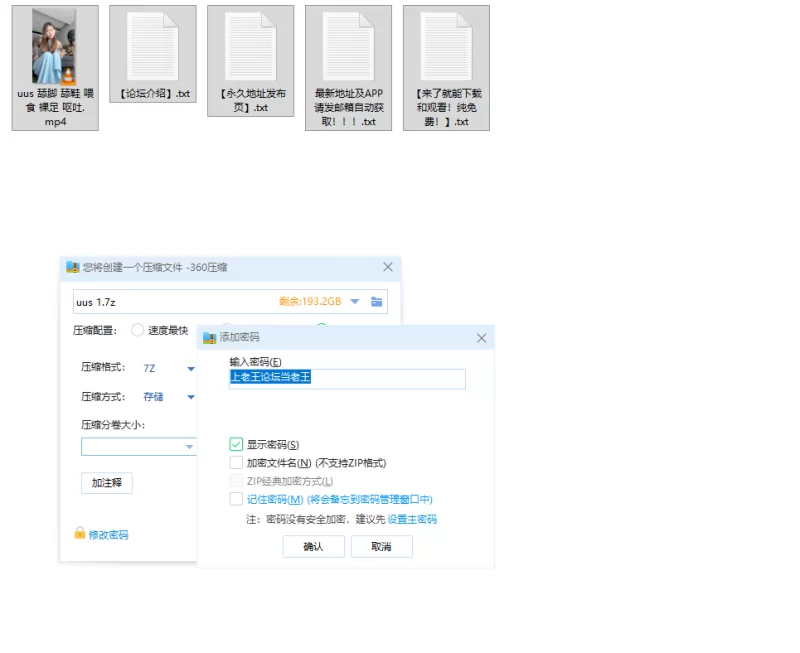The width and height of the screenshot is (800, 653).
Task: Uncheck the 显示密码 checkbox
Action: click(236, 445)
